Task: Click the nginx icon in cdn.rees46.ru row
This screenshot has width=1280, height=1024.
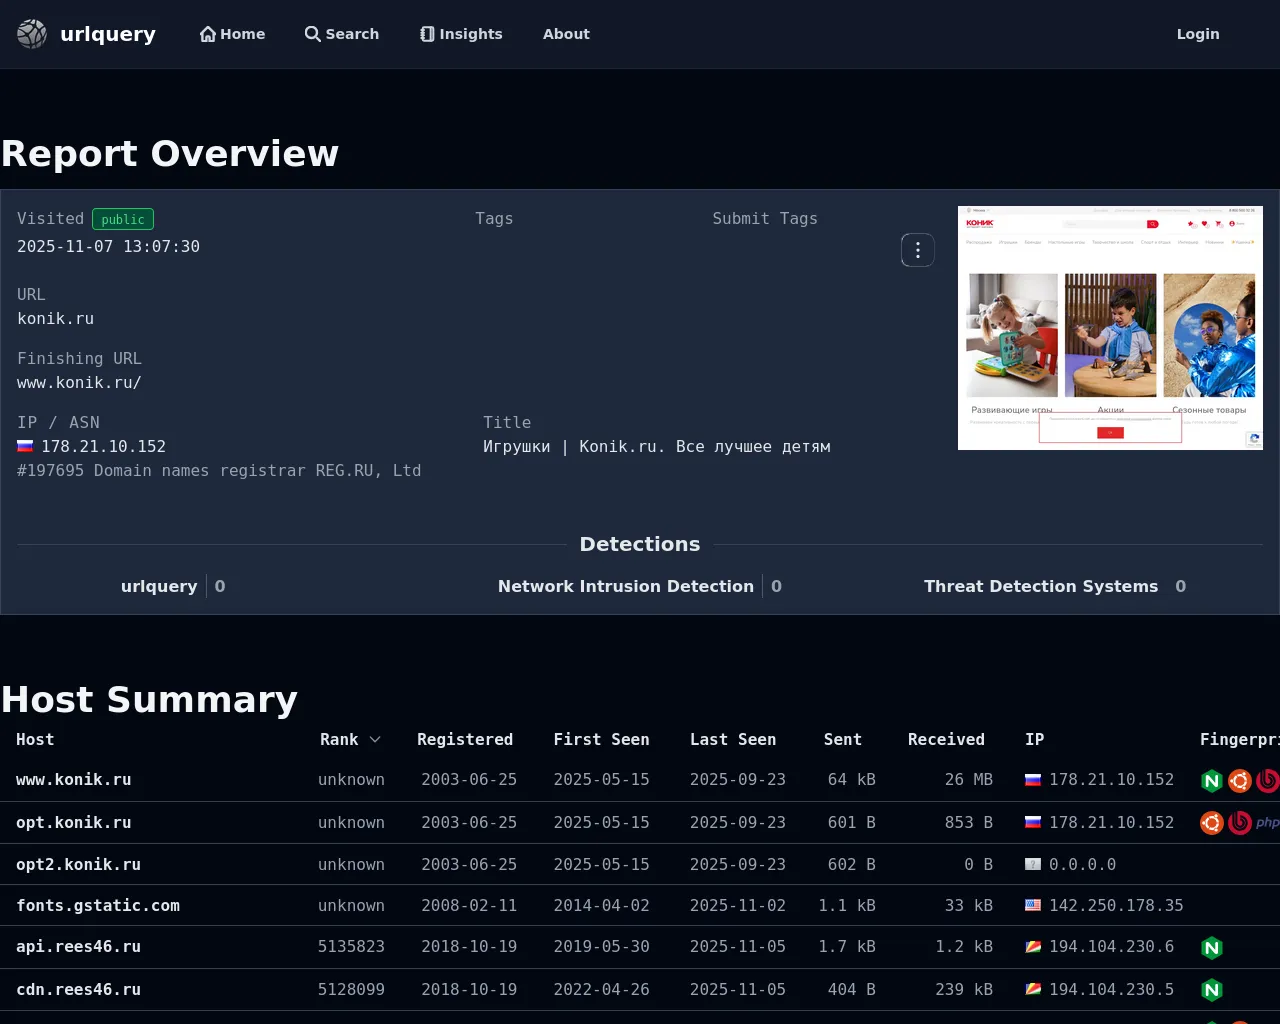Action: tap(1212, 990)
